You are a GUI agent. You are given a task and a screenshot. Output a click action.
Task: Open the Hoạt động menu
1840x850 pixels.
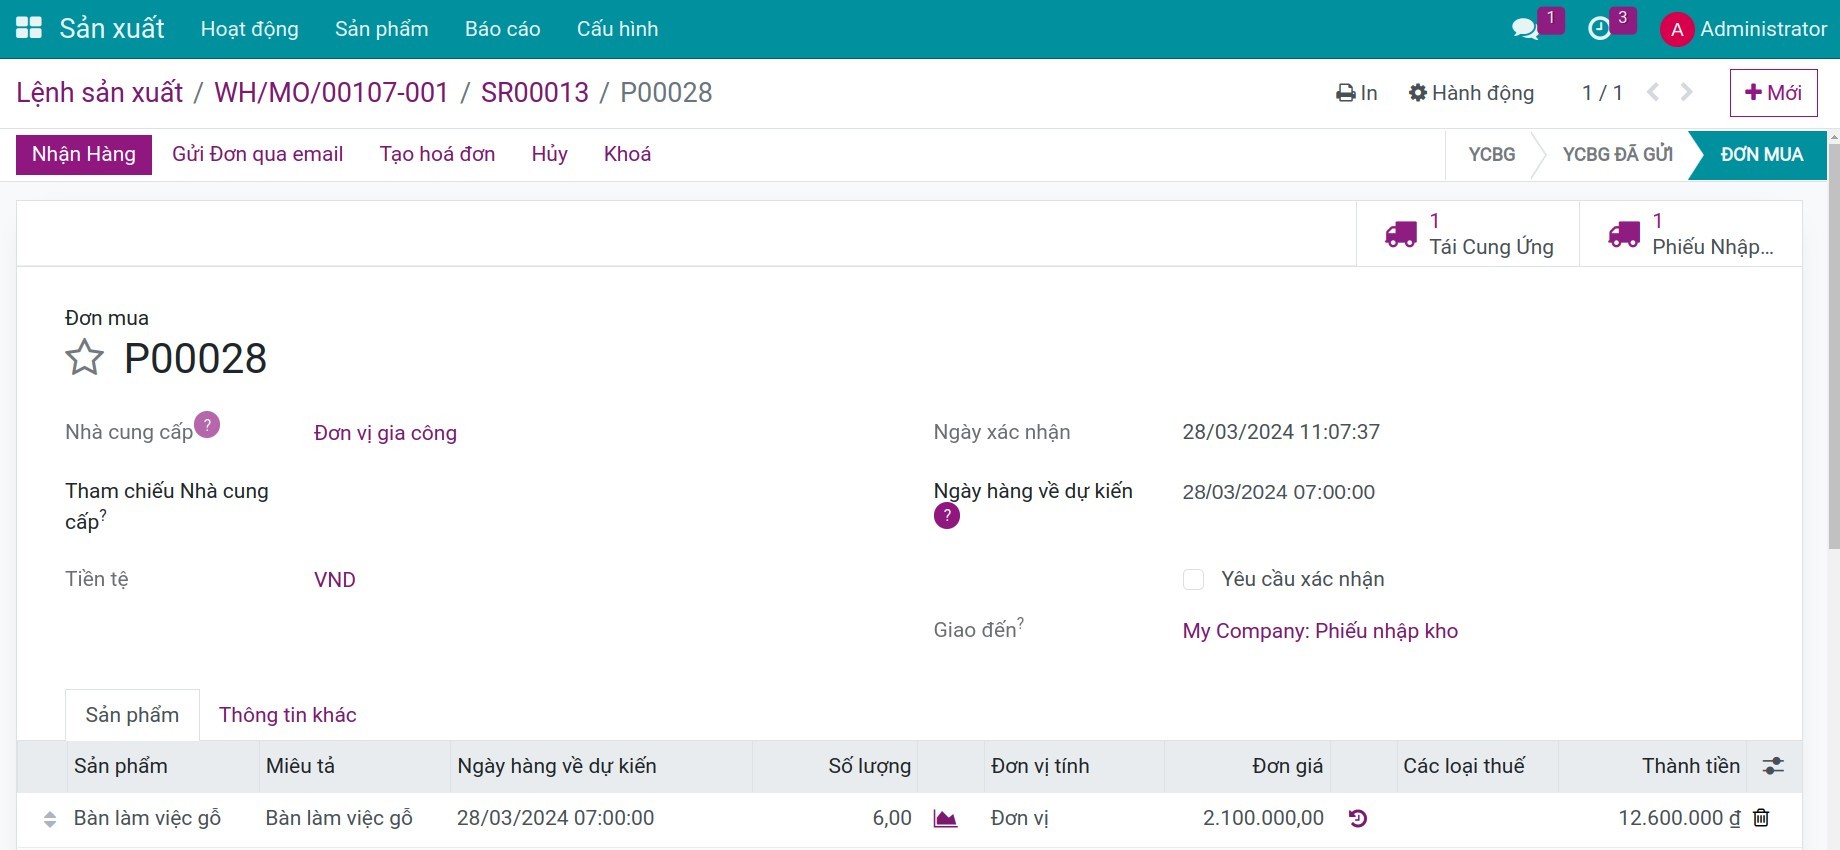tap(250, 29)
